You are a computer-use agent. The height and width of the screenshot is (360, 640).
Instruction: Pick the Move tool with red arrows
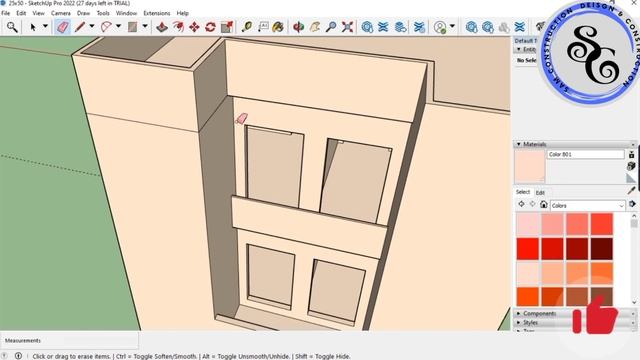[x=194, y=27]
